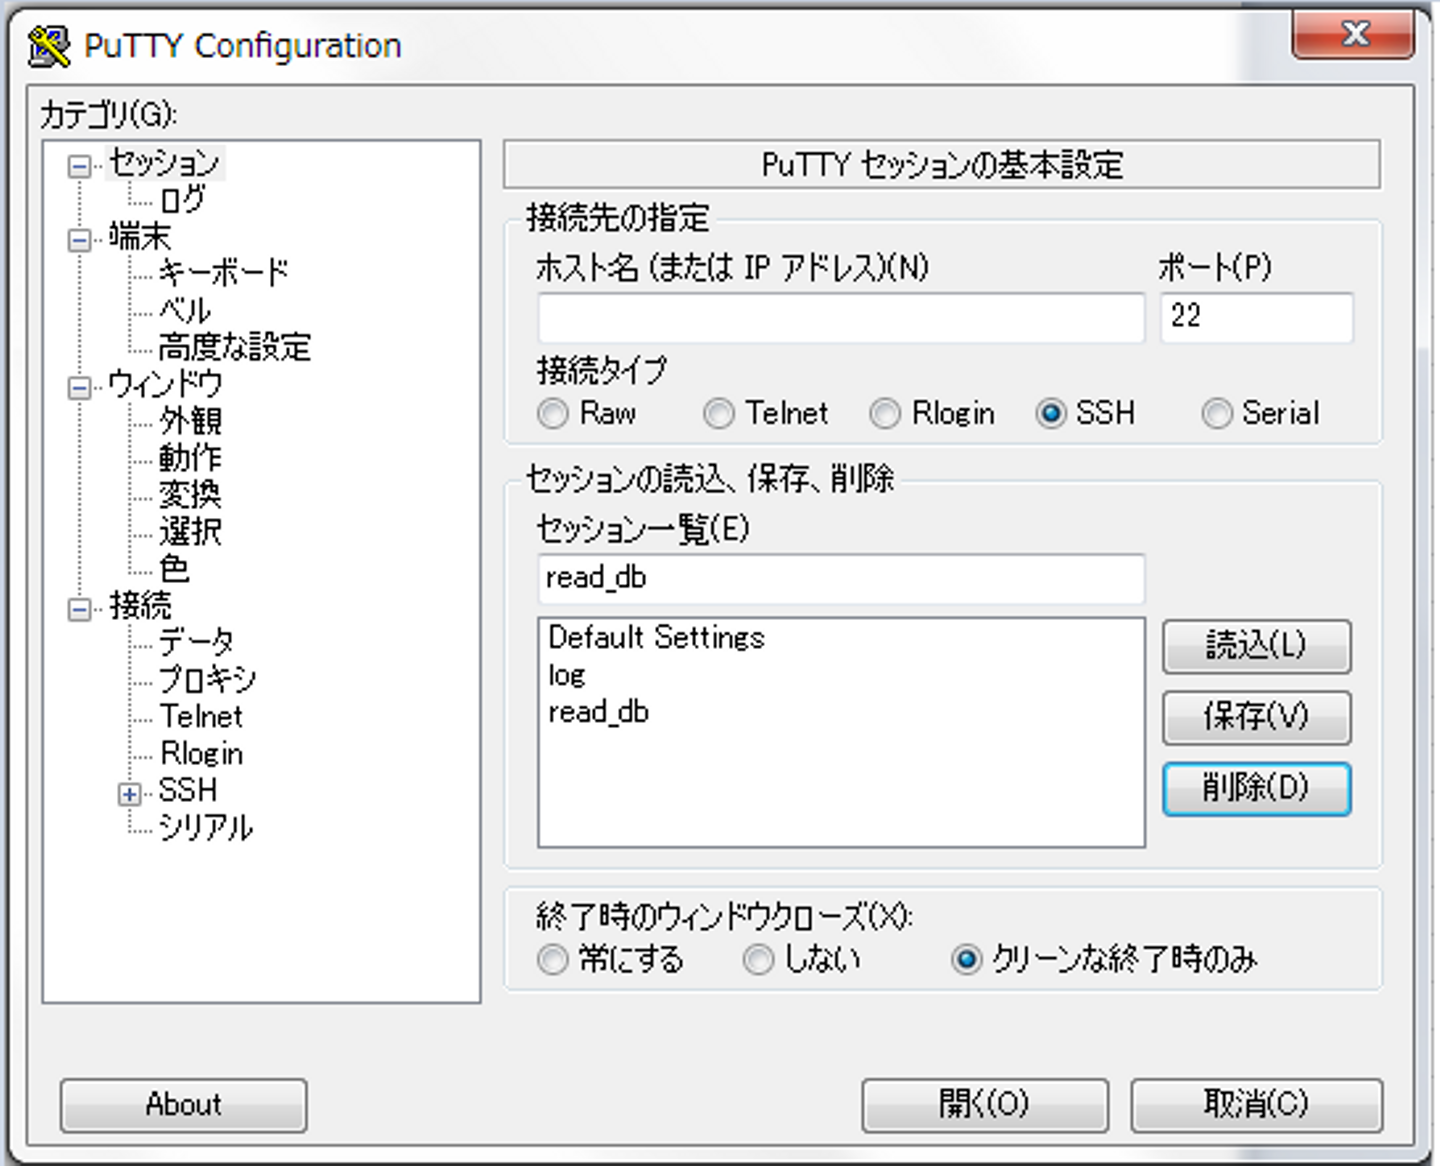Collapse the セッション tree node
This screenshot has width=1440, height=1166.
click(x=79, y=166)
